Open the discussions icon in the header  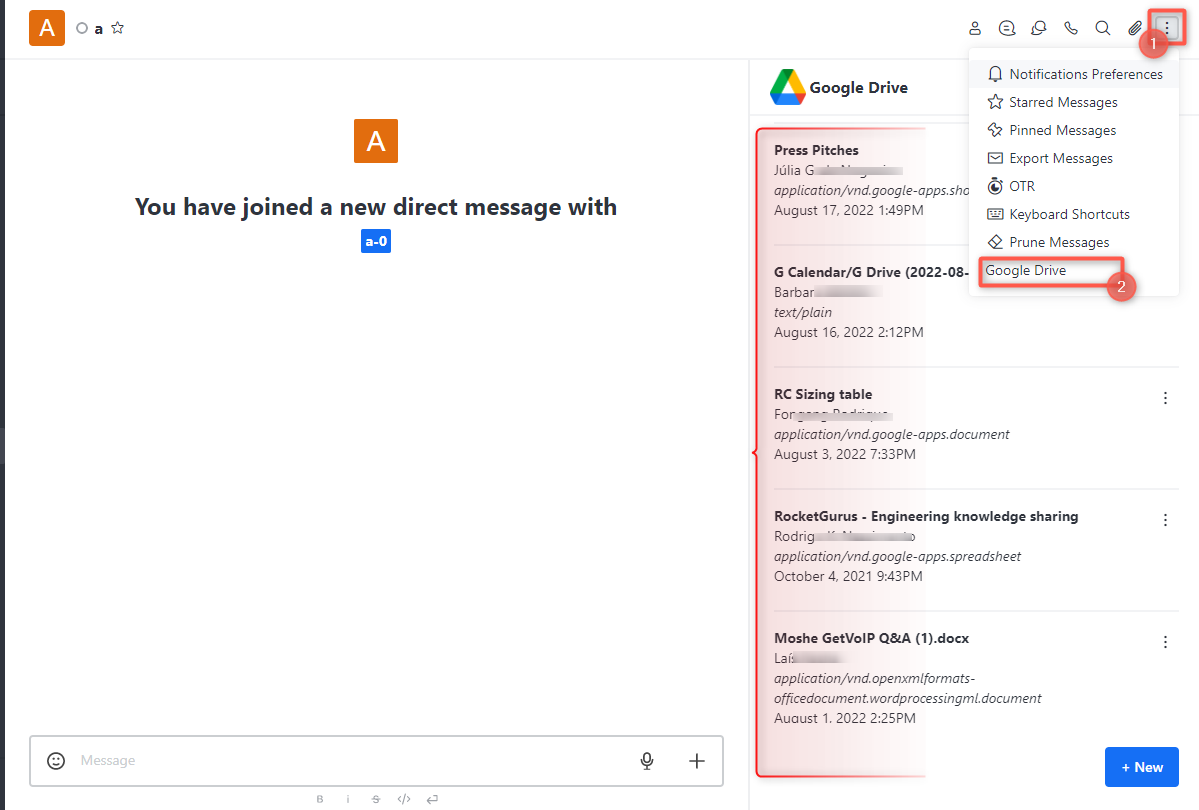(1038, 28)
